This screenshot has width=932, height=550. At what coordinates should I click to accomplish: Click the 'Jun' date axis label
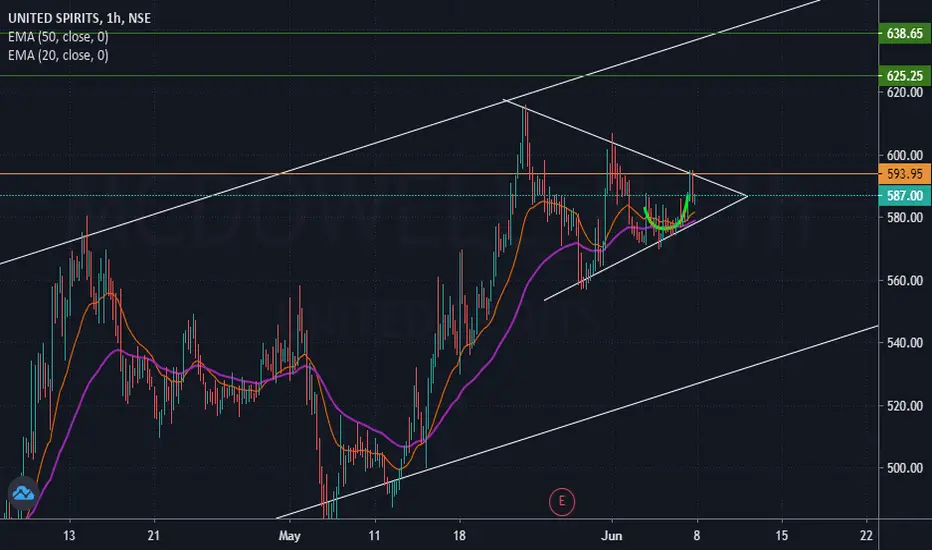[x=612, y=536]
